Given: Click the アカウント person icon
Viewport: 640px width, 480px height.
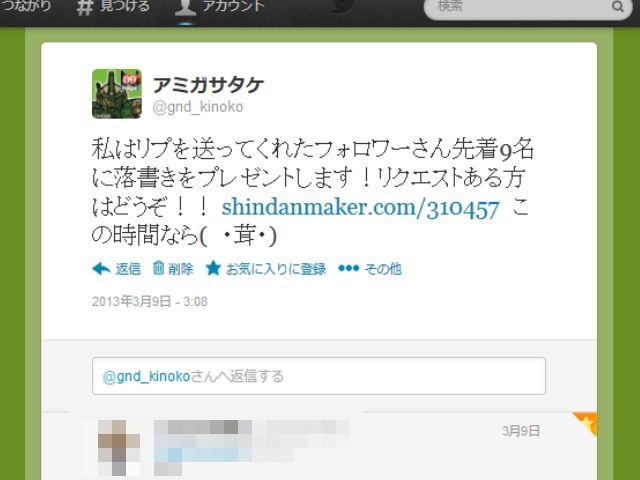Looking at the screenshot, I should pos(185,7).
